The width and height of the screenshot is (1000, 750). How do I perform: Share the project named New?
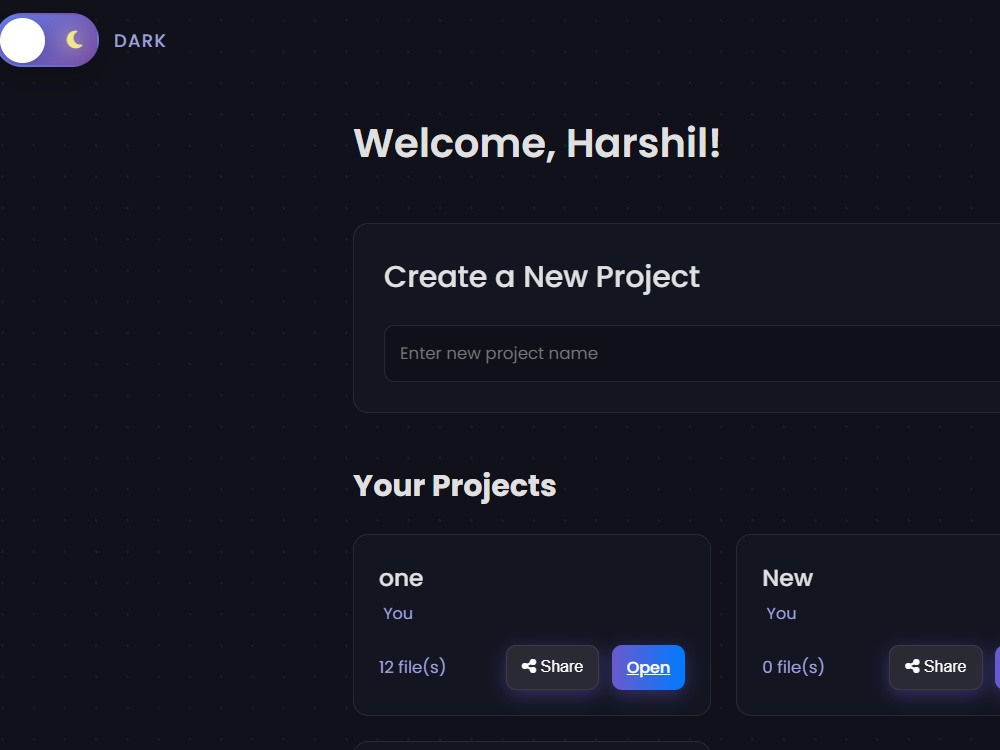[x=936, y=667]
